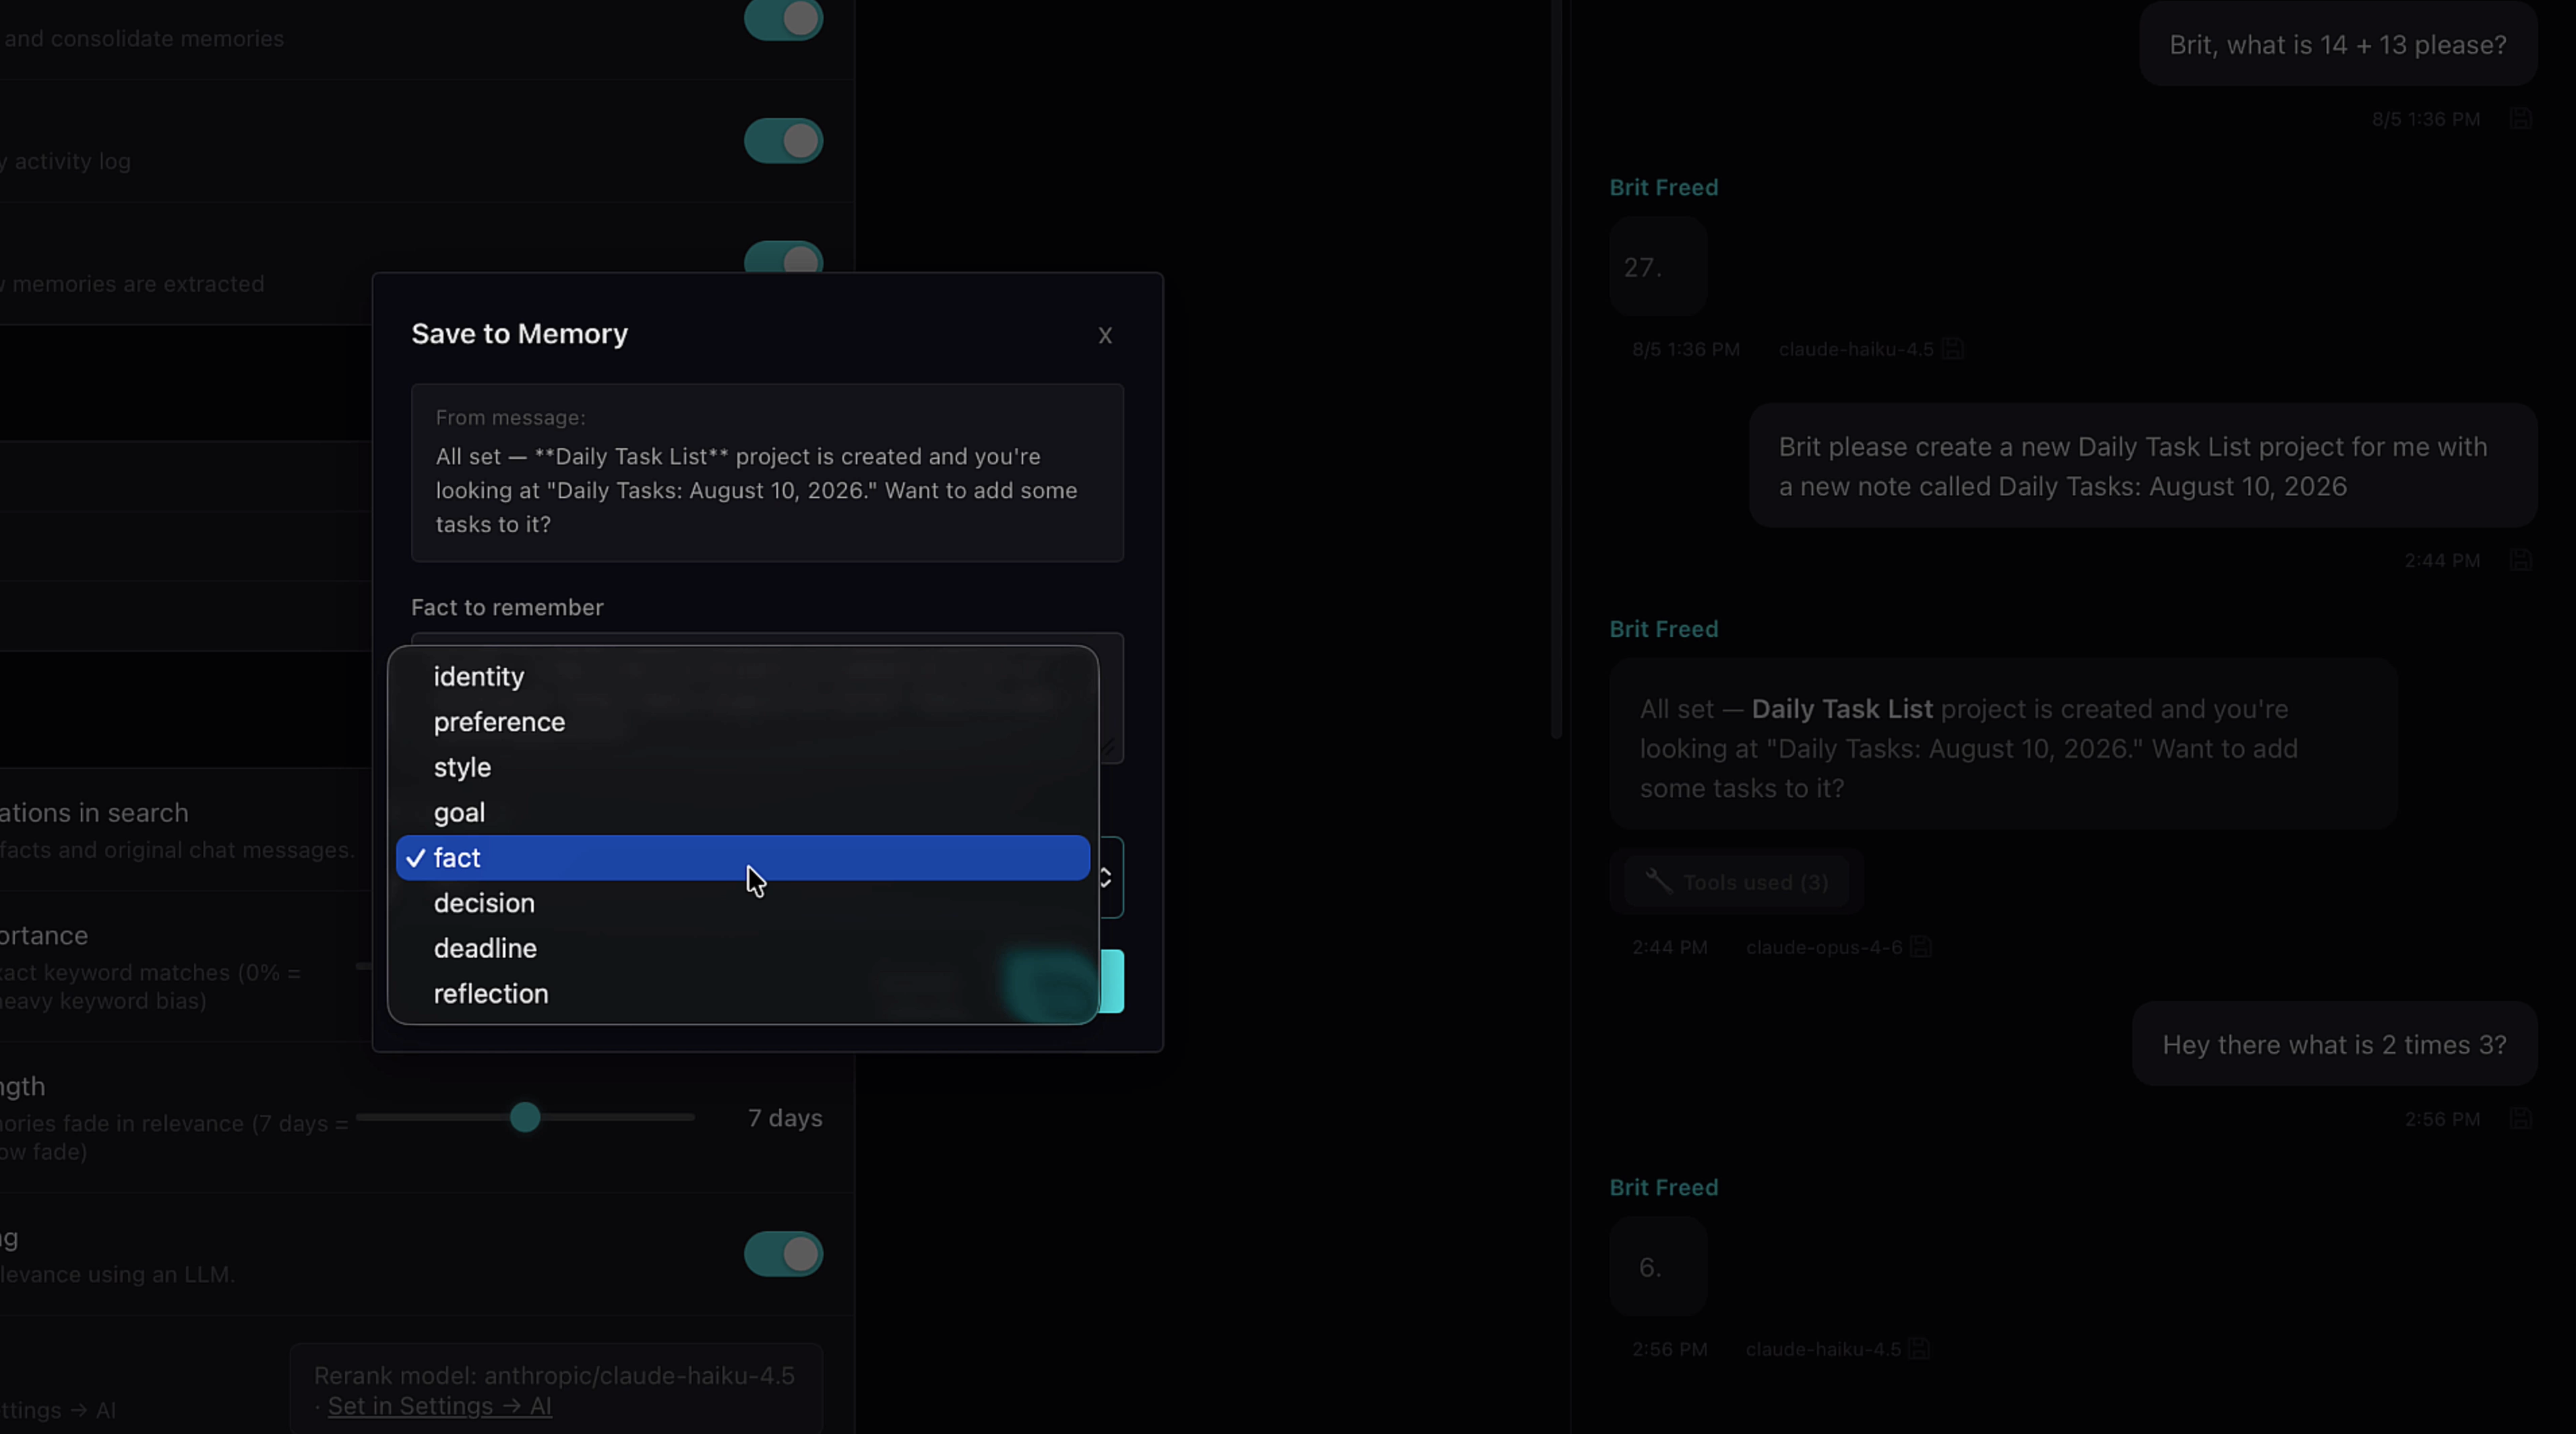Screen dimensions: 2576x1434
Task: Disable the LLM relevance reranking switch
Action: 783,1253
